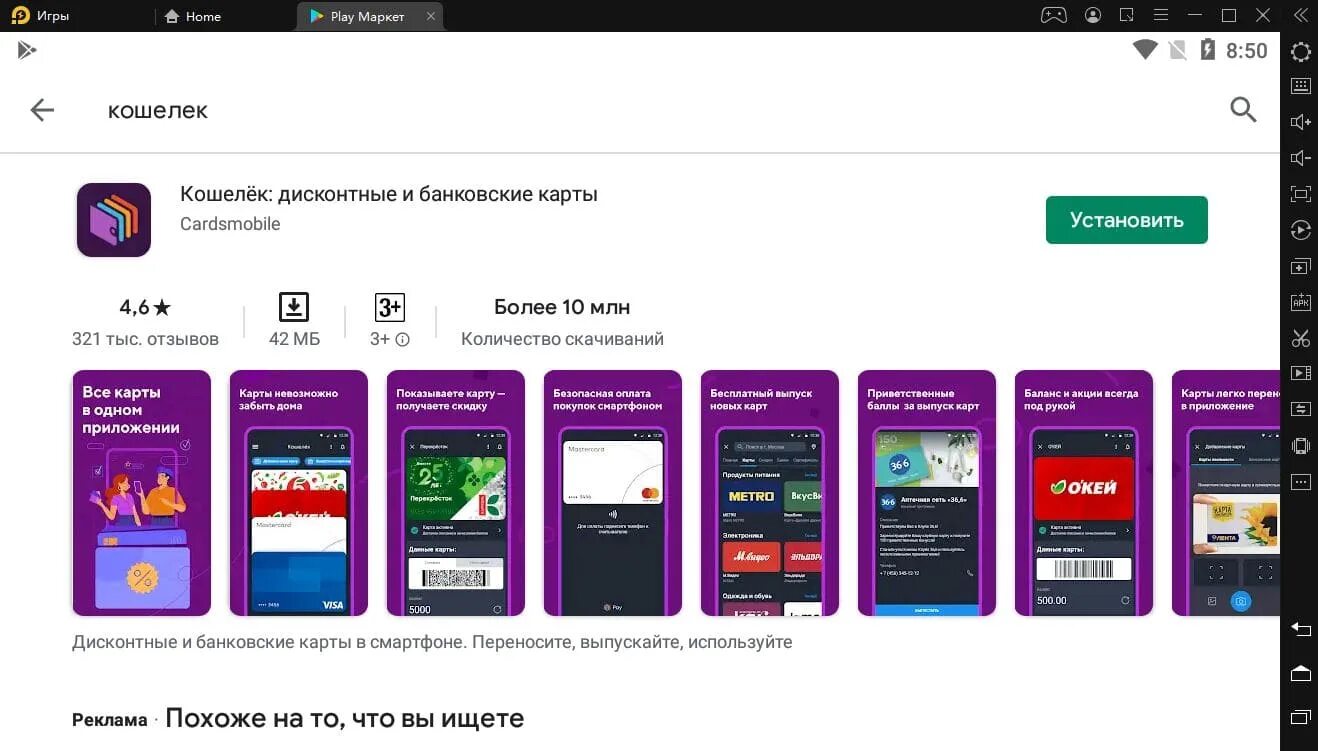The width and height of the screenshot is (1318, 751).
Task: Click the Wi-Fi status icon
Action: [1145, 49]
